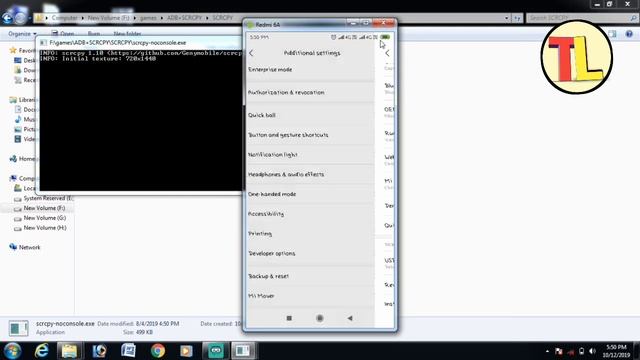Select New Volume (F:) drive

point(40,208)
